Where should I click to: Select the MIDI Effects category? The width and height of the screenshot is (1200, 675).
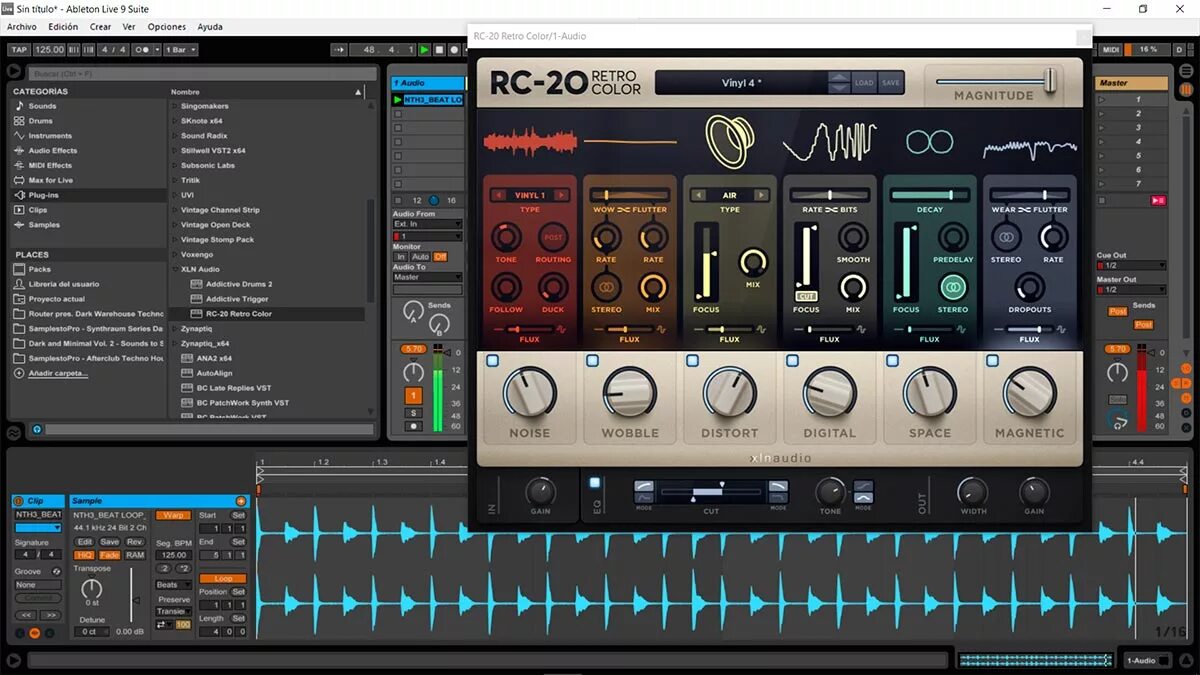(50, 166)
